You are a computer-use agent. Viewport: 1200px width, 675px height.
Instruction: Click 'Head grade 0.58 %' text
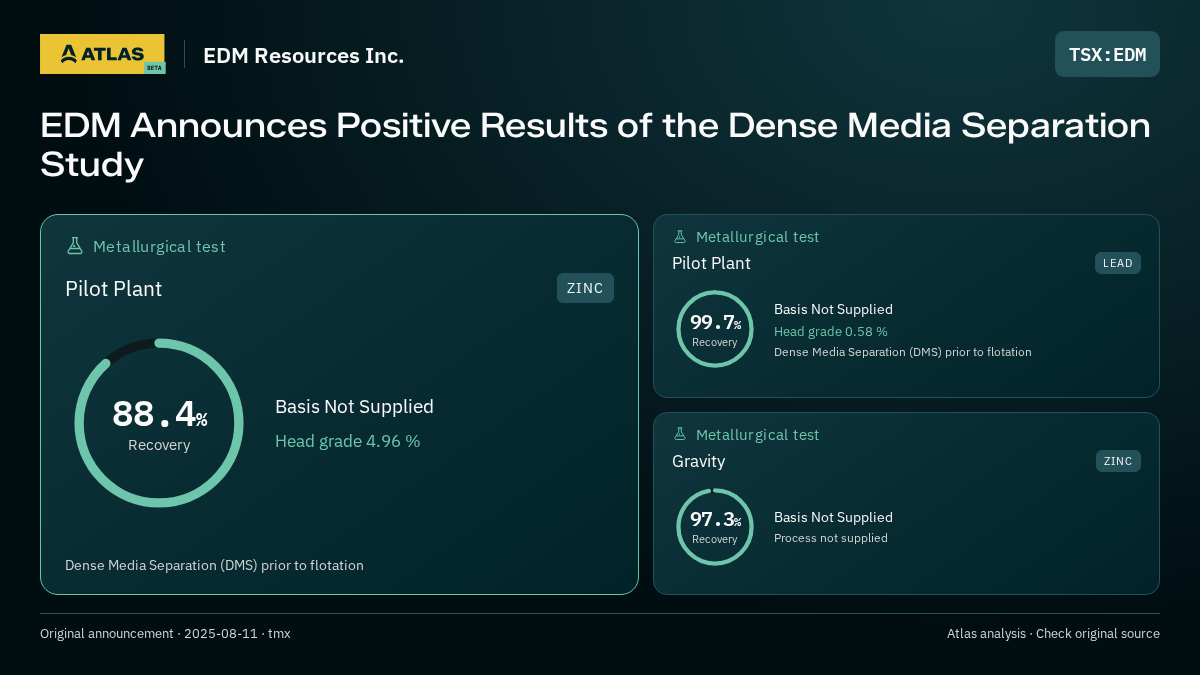[x=831, y=331]
